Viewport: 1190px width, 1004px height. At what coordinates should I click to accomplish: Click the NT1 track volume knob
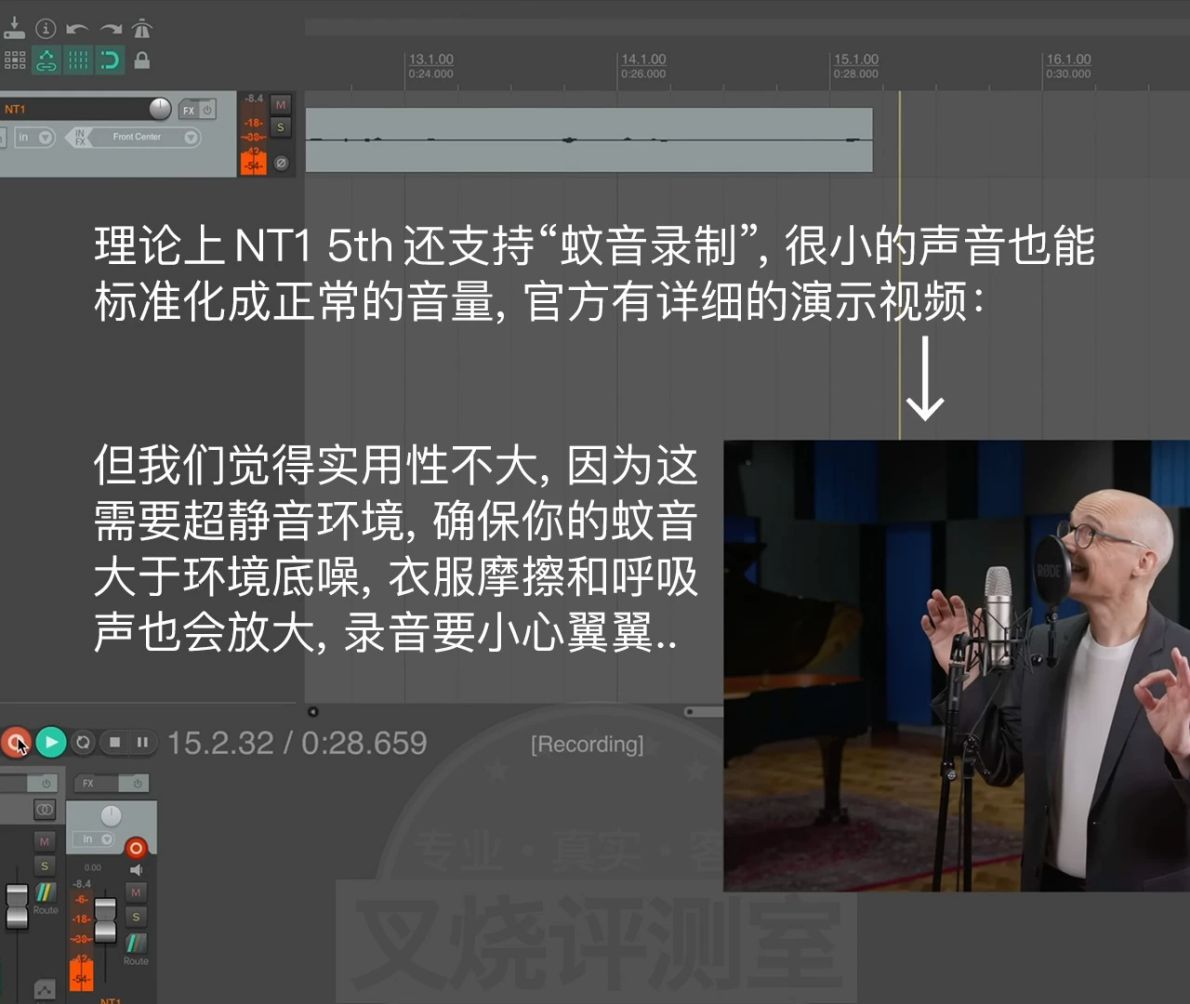point(160,109)
